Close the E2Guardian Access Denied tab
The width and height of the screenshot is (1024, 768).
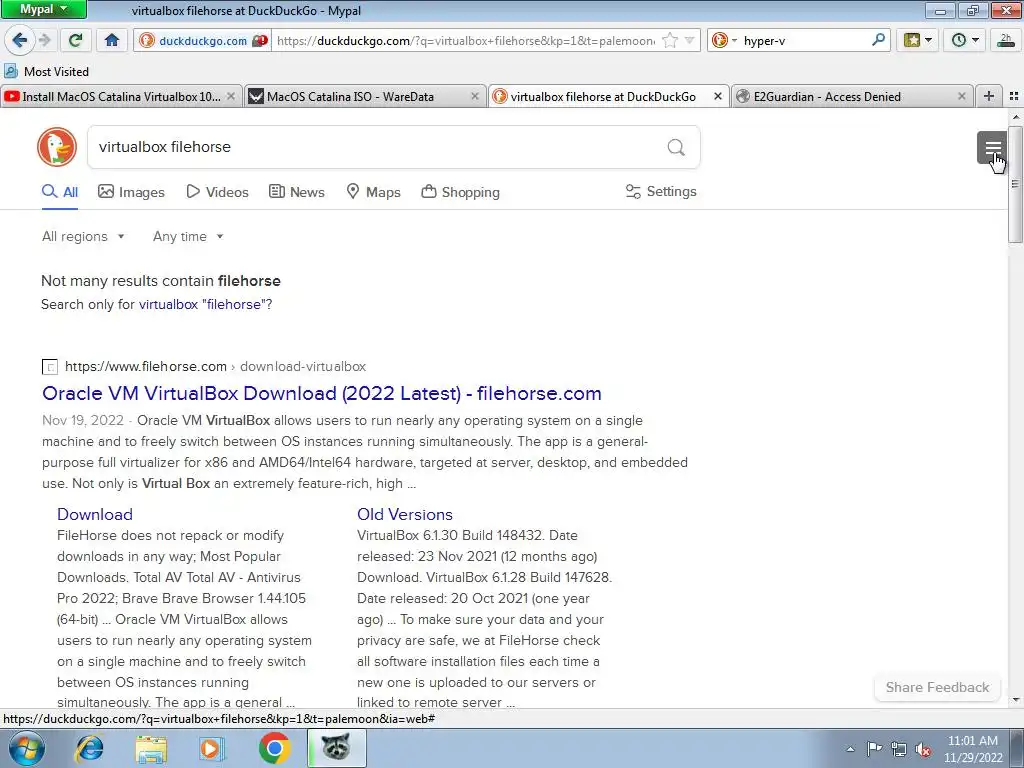coord(961,97)
